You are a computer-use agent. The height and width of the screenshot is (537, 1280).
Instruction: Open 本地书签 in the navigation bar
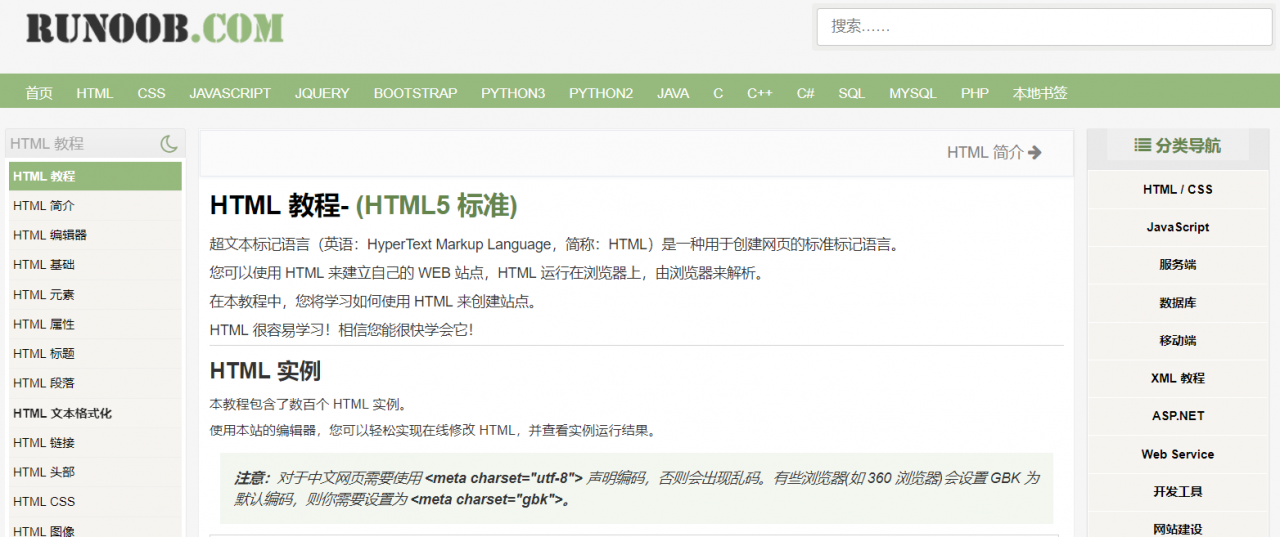coord(1040,93)
